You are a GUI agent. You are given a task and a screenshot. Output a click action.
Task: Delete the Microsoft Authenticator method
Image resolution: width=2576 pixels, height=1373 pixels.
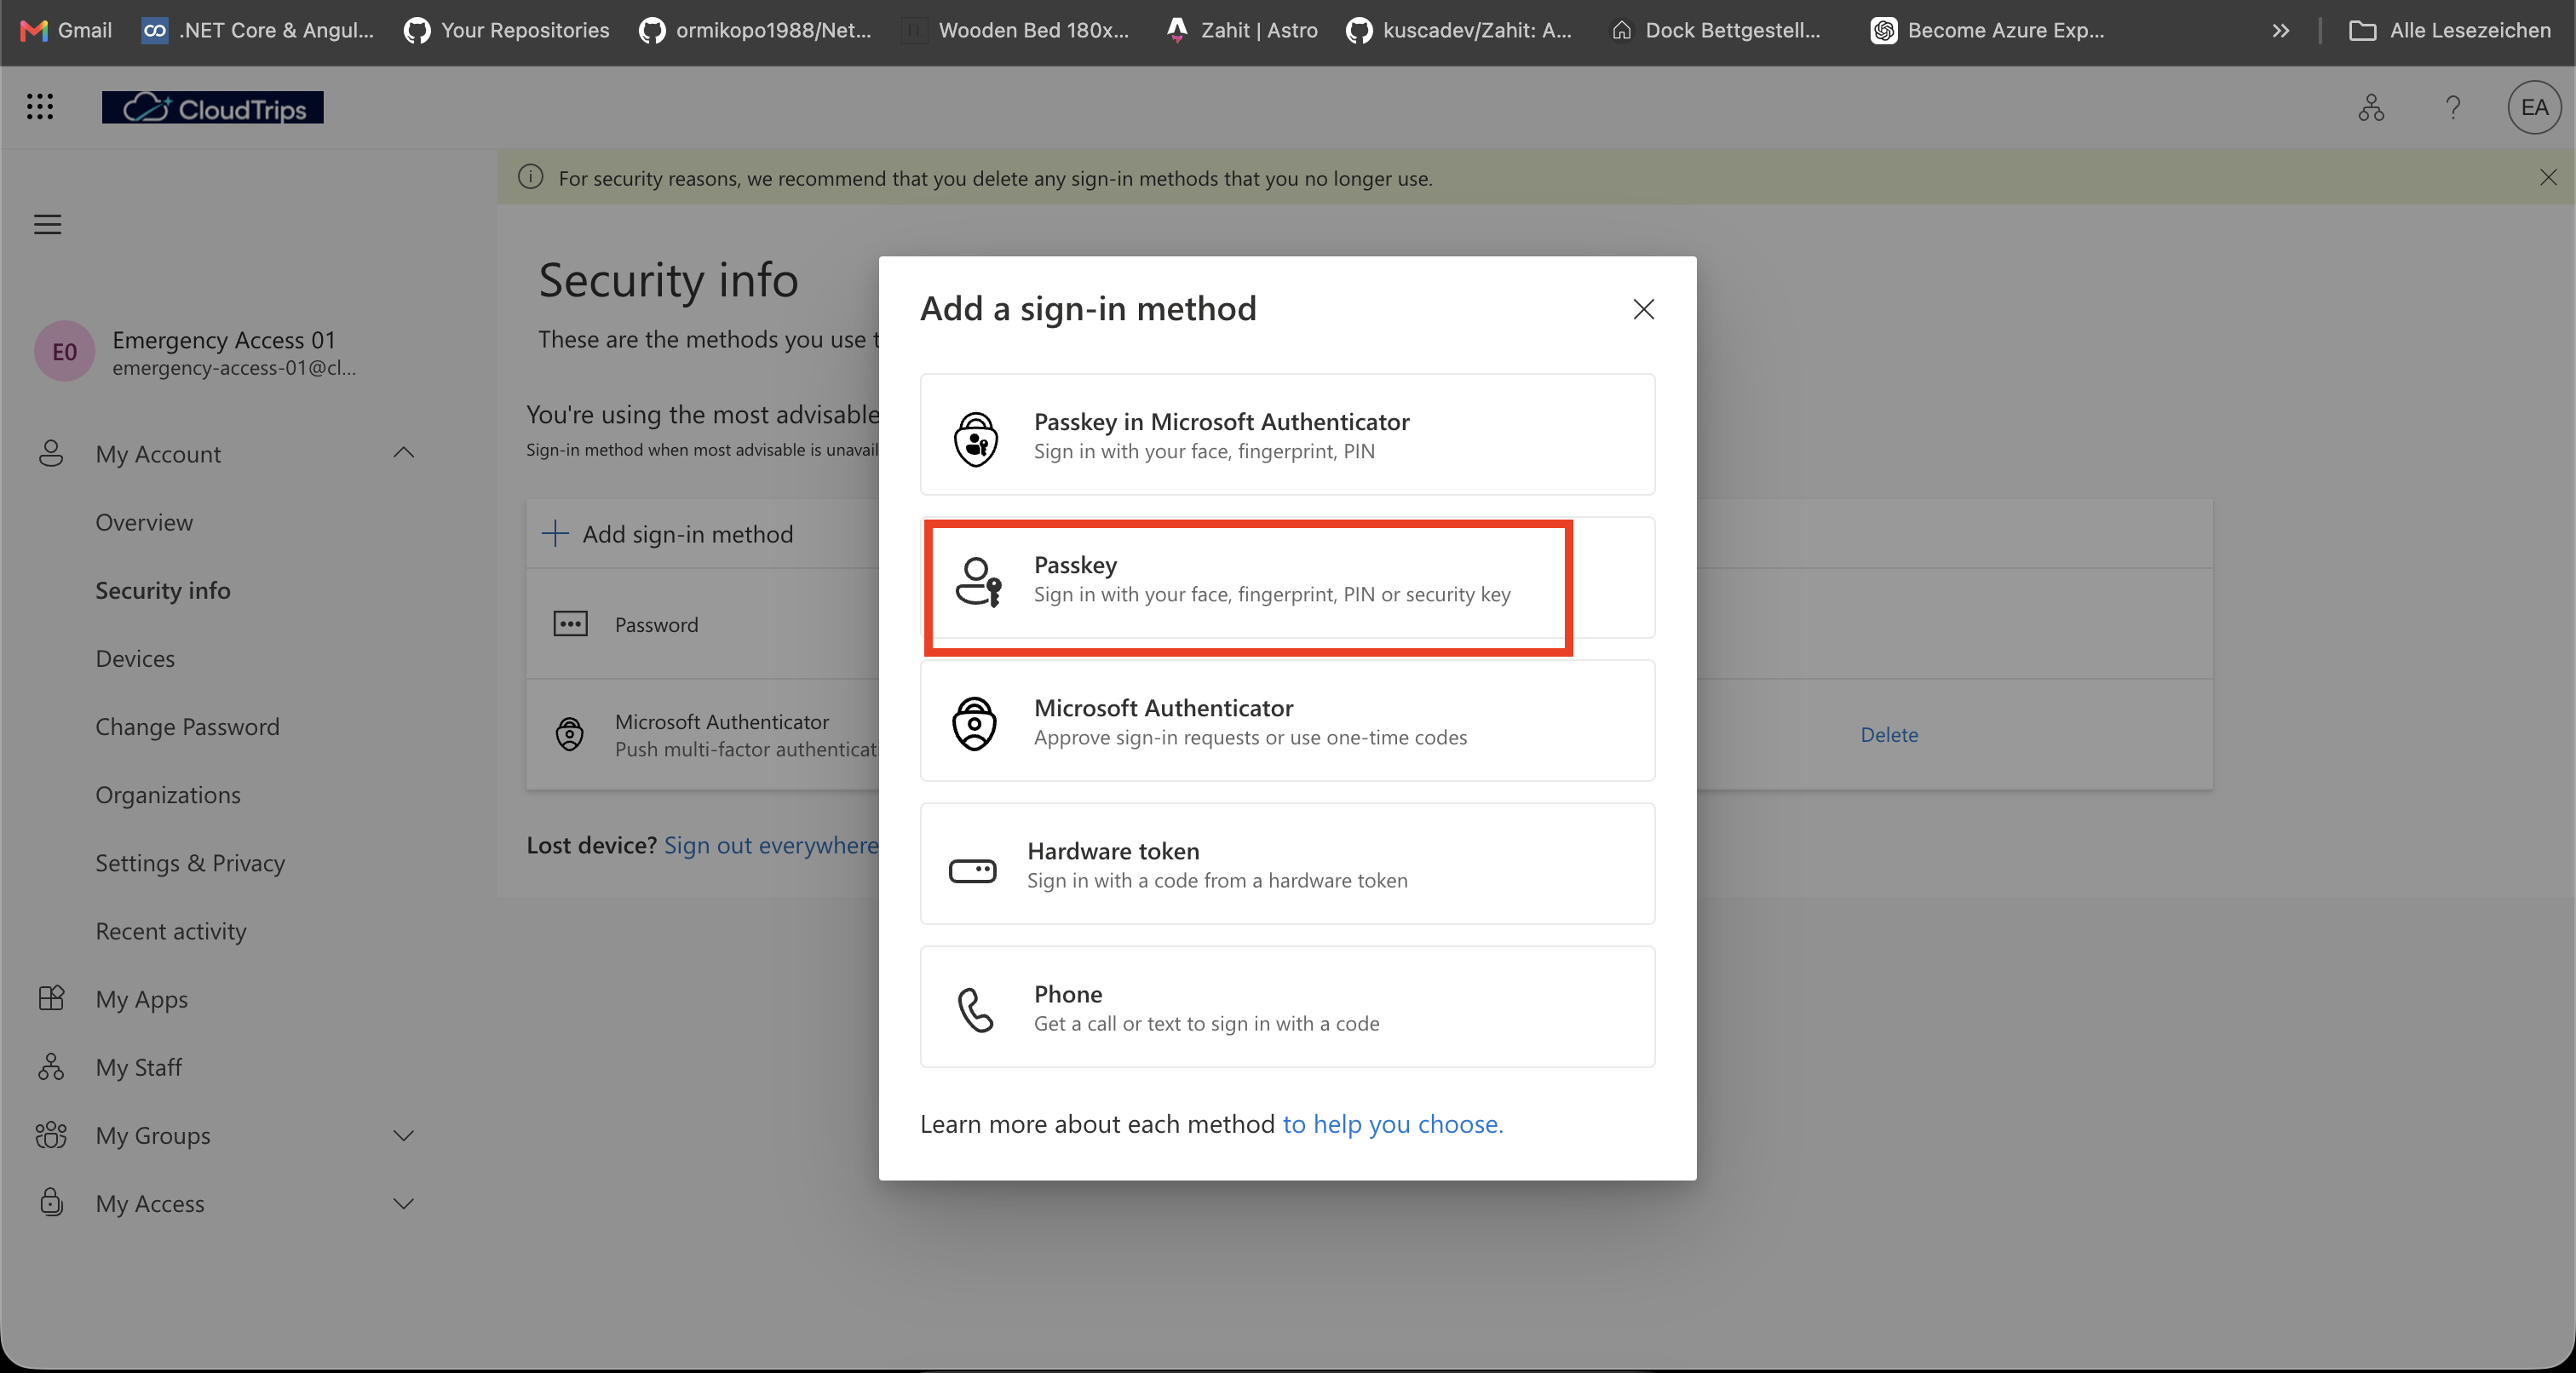1889,734
